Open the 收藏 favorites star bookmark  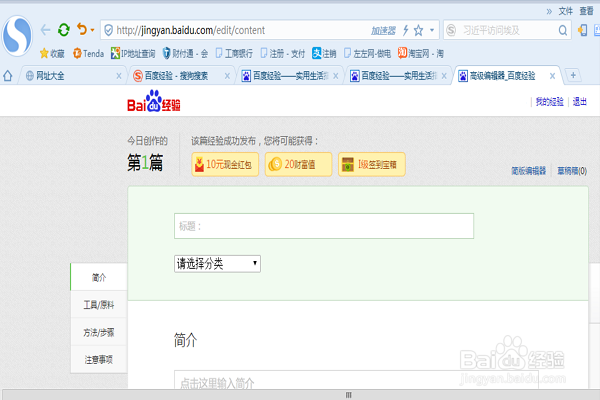52,54
